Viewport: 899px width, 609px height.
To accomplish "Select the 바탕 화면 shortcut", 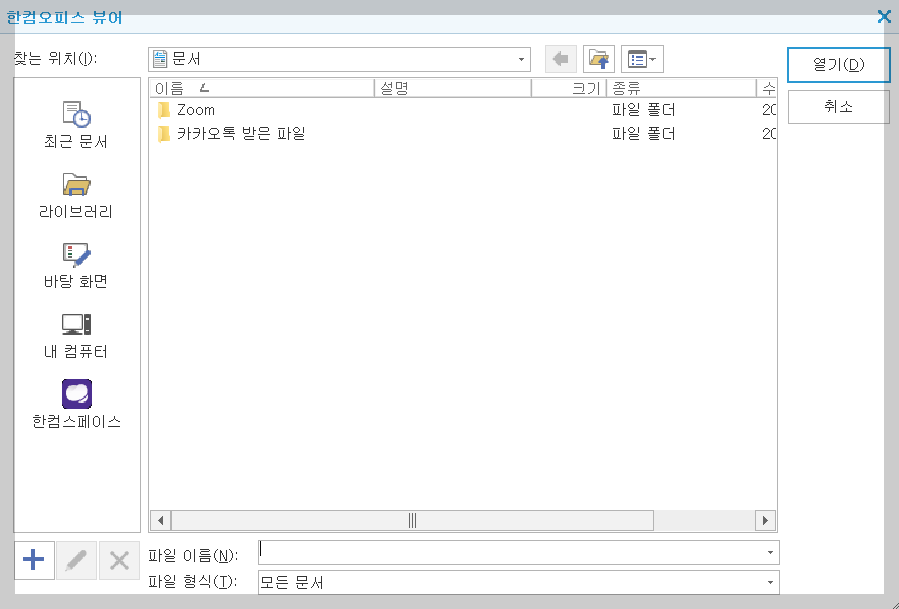I will (76, 266).
